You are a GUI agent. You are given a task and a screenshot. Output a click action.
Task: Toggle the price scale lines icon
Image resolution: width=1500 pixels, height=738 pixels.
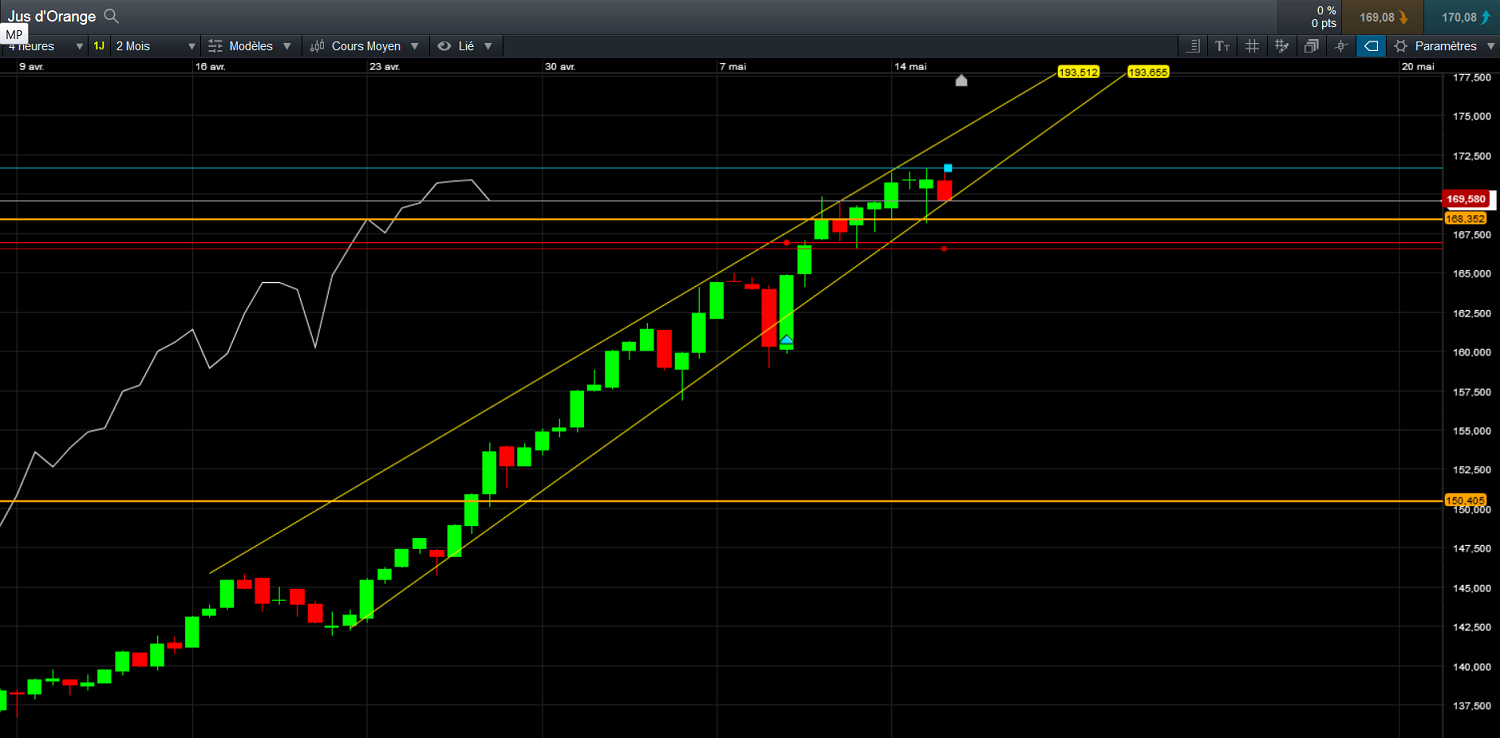pos(1192,46)
